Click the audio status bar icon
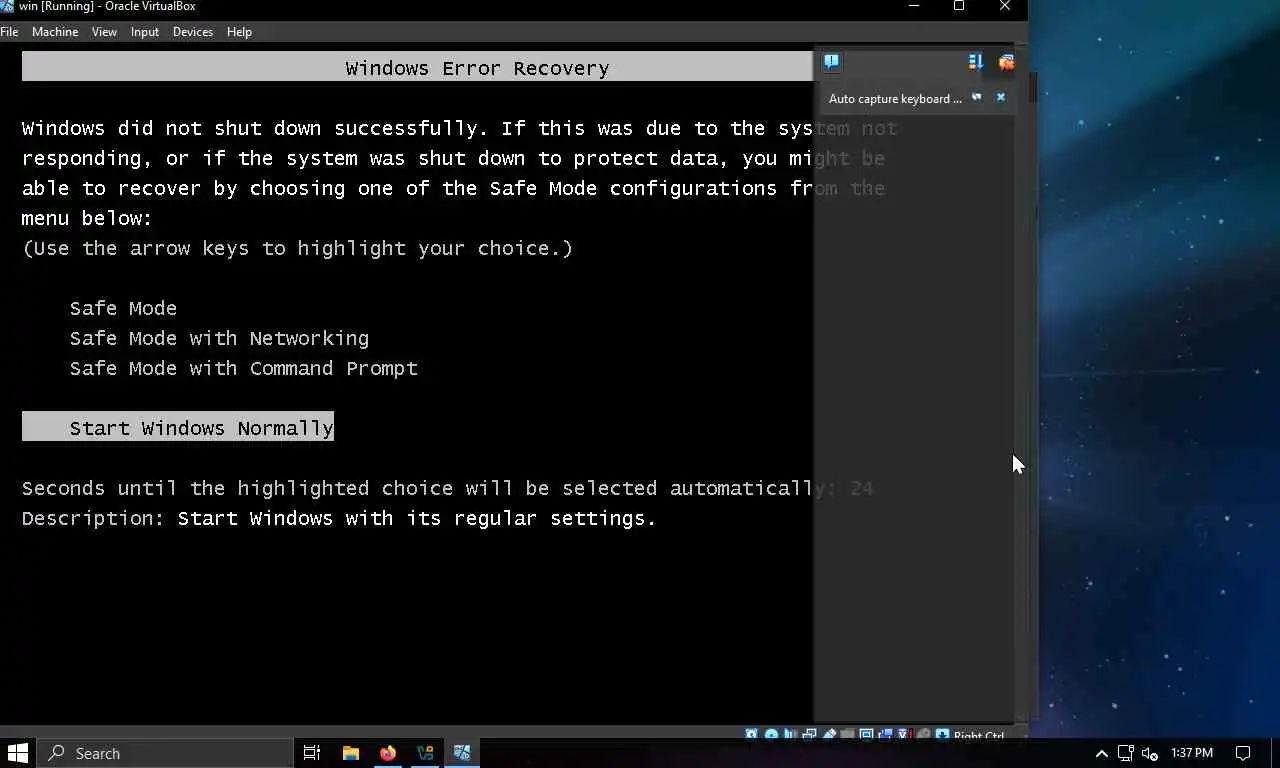The image size is (1280, 768). pyautogui.click(x=789, y=735)
